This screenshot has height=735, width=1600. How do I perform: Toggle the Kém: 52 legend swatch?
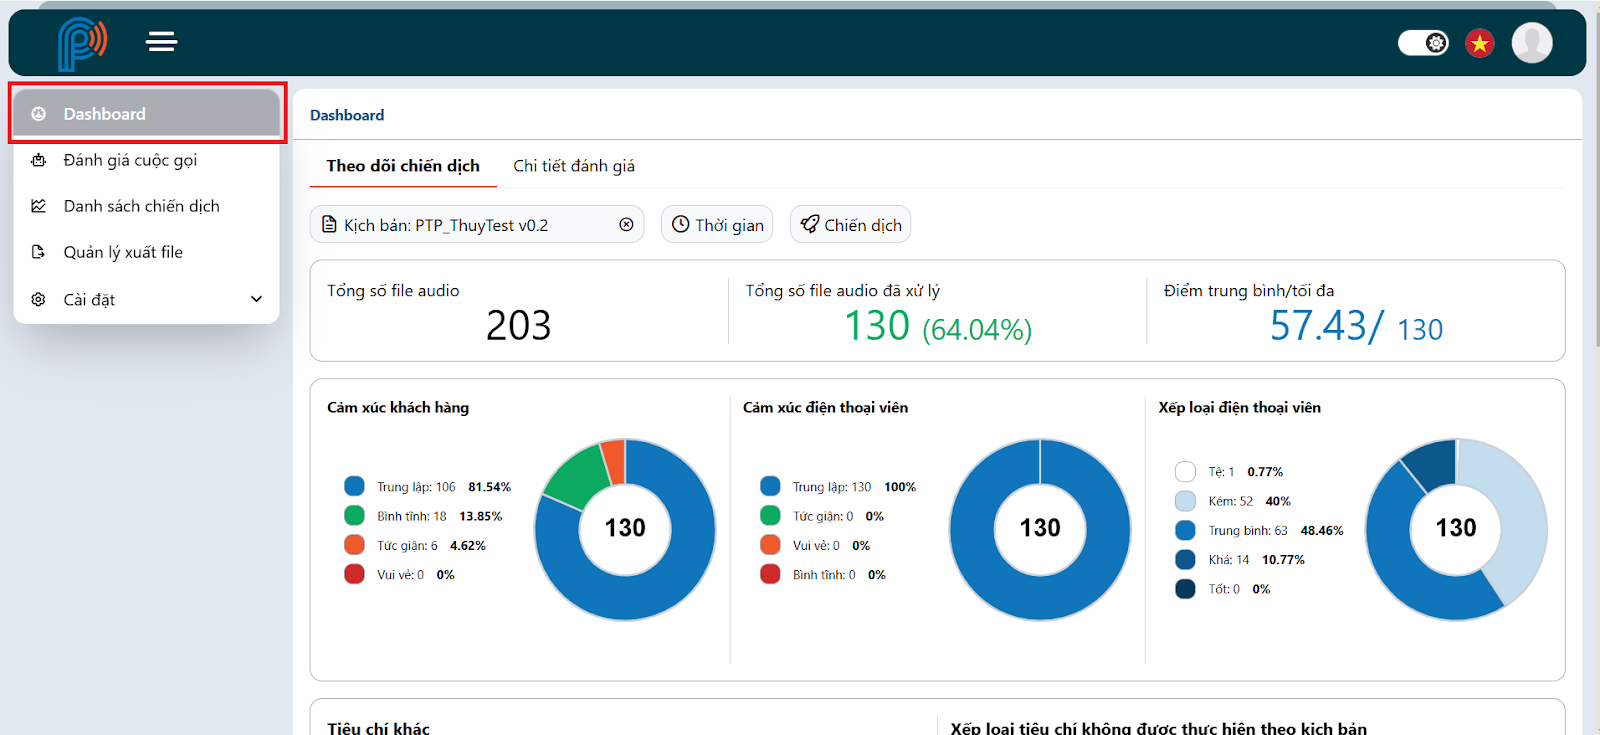click(x=1185, y=501)
